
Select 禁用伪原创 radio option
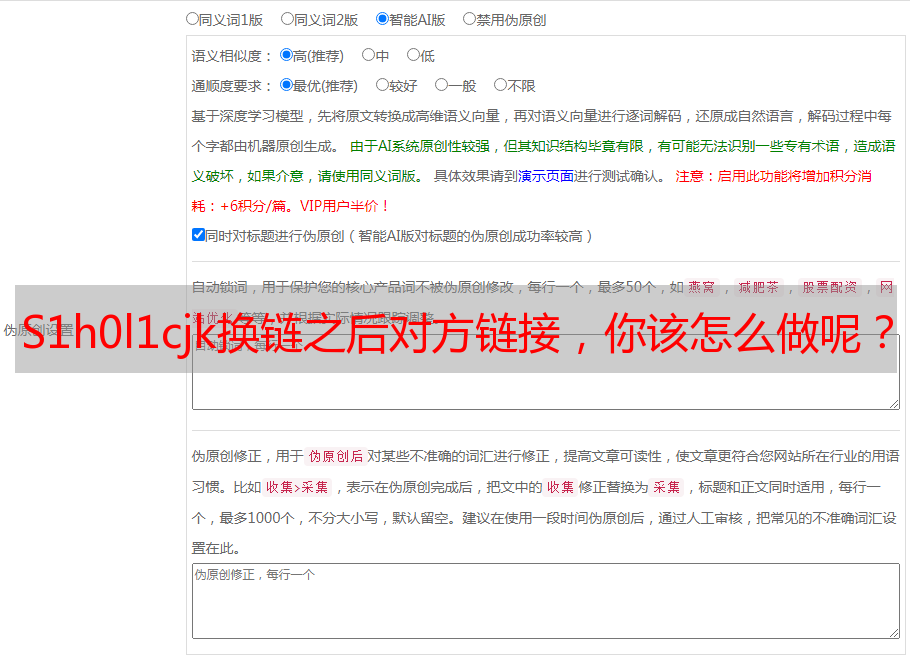(x=469, y=19)
